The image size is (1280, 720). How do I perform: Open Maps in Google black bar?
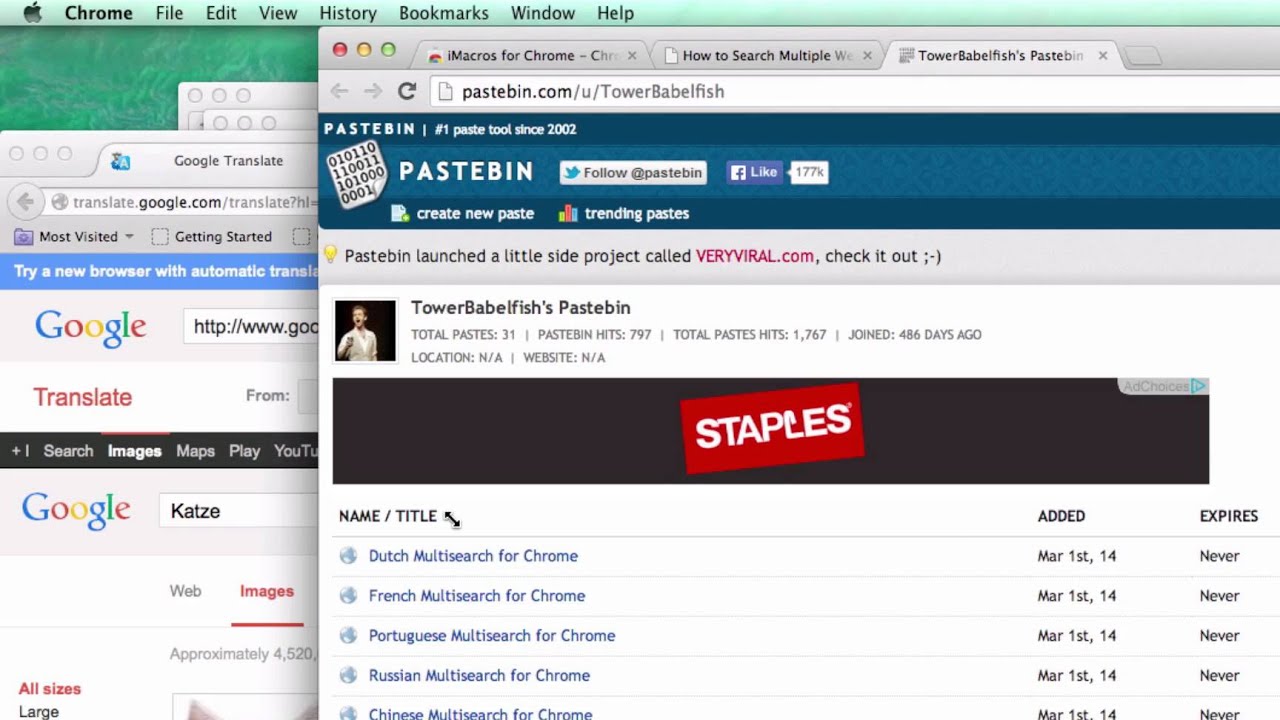pyautogui.click(x=195, y=451)
